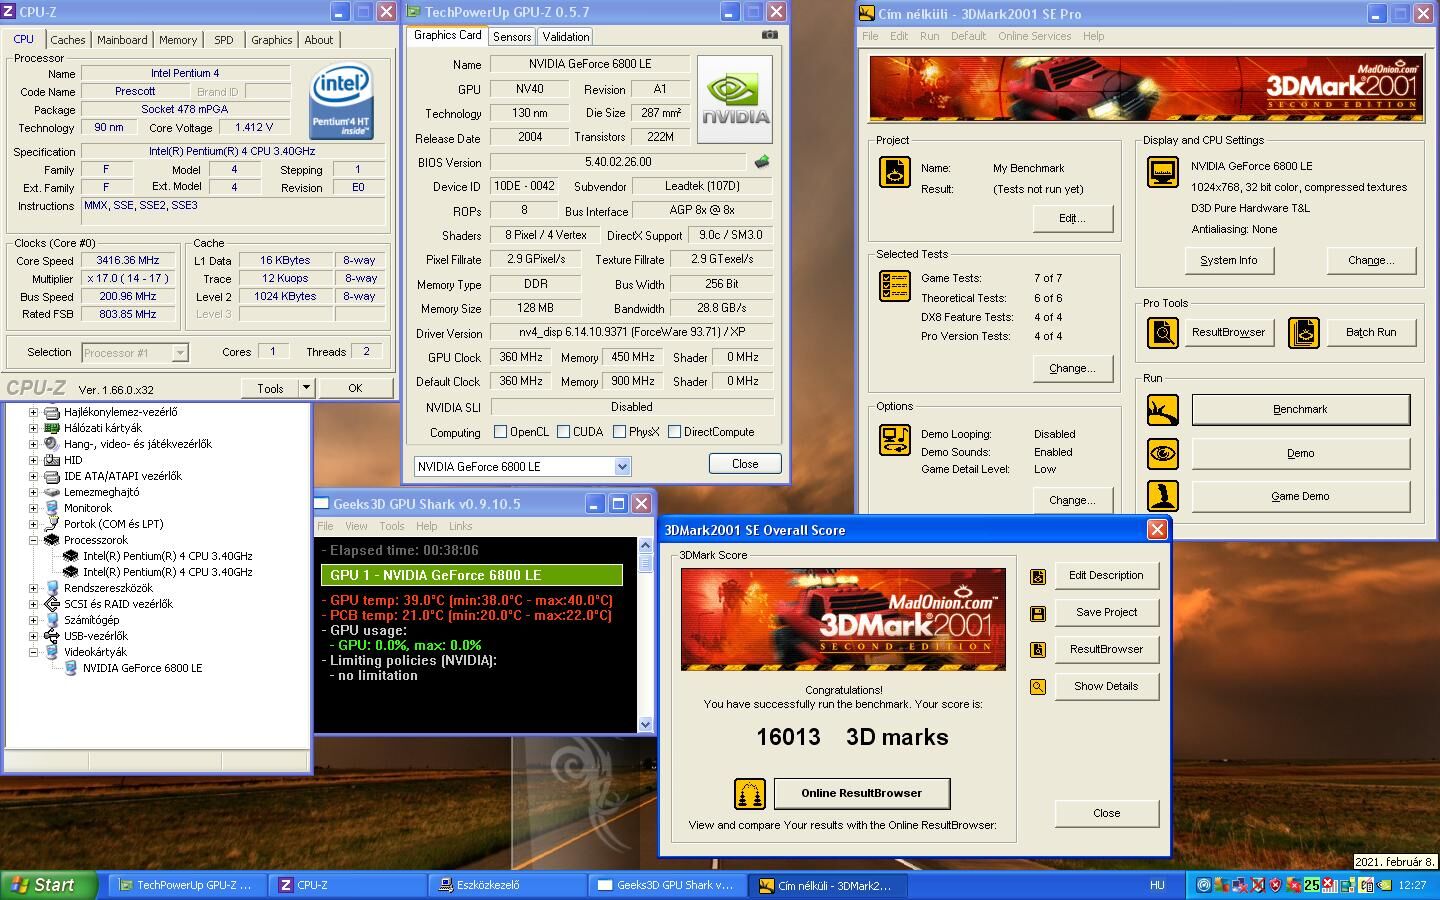Click the Számítógép computer icon
The image size is (1440, 900).
52,620
